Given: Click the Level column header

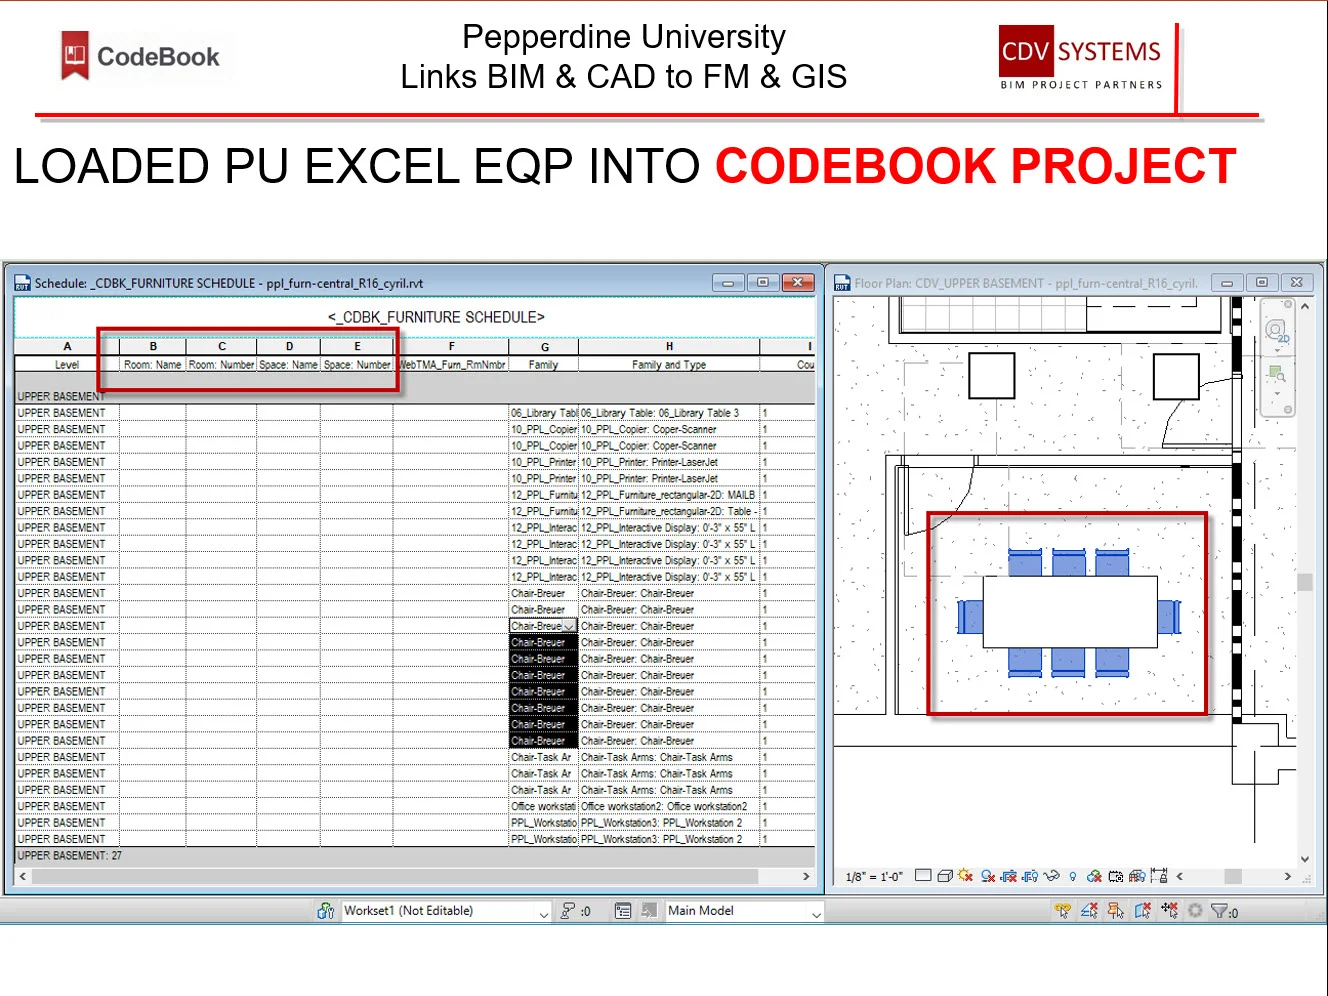Looking at the screenshot, I should pos(67,365).
